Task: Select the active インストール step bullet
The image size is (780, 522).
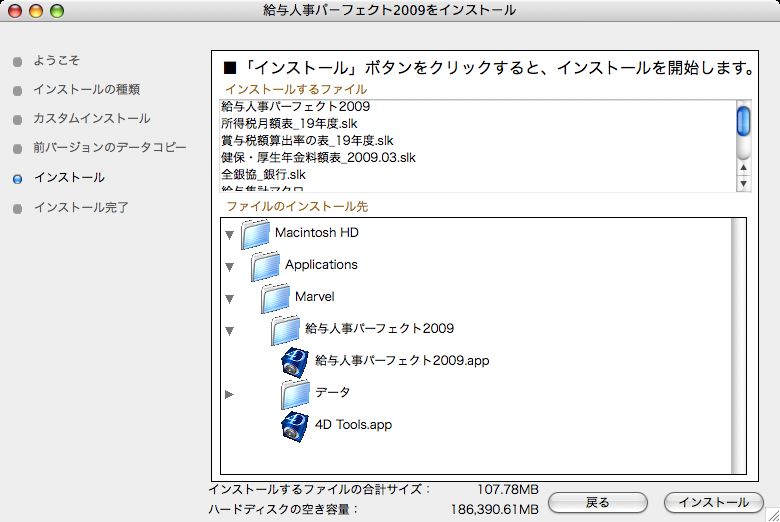Action: click(x=17, y=179)
